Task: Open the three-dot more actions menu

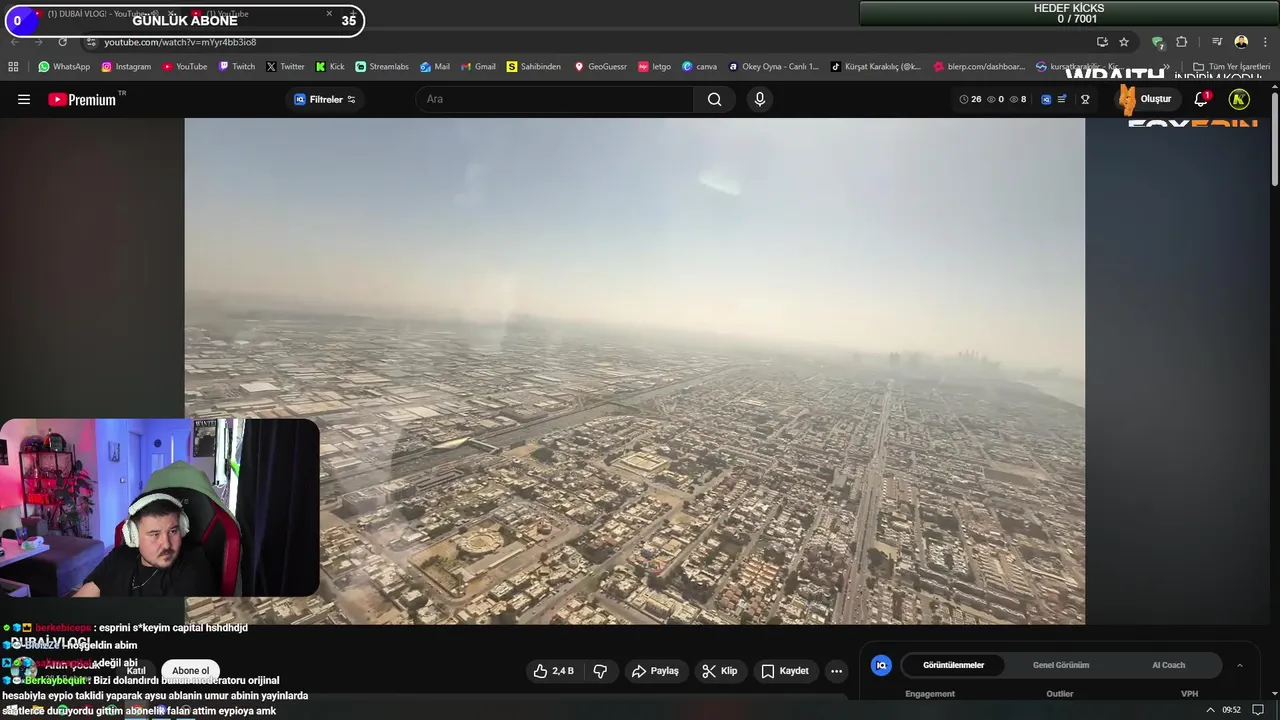Action: 837,671
